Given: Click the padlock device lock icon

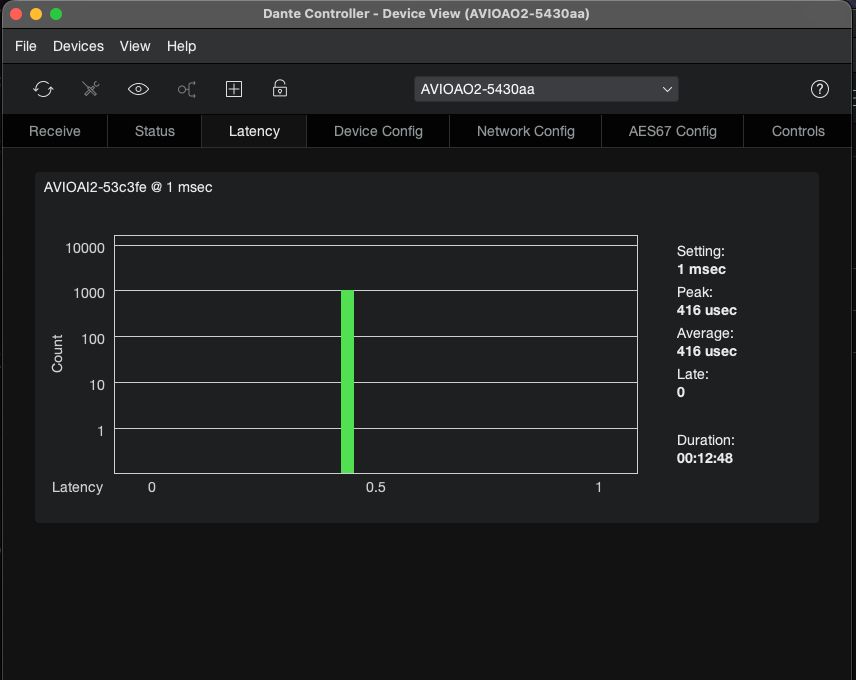Looking at the screenshot, I should click(x=280, y=88).
